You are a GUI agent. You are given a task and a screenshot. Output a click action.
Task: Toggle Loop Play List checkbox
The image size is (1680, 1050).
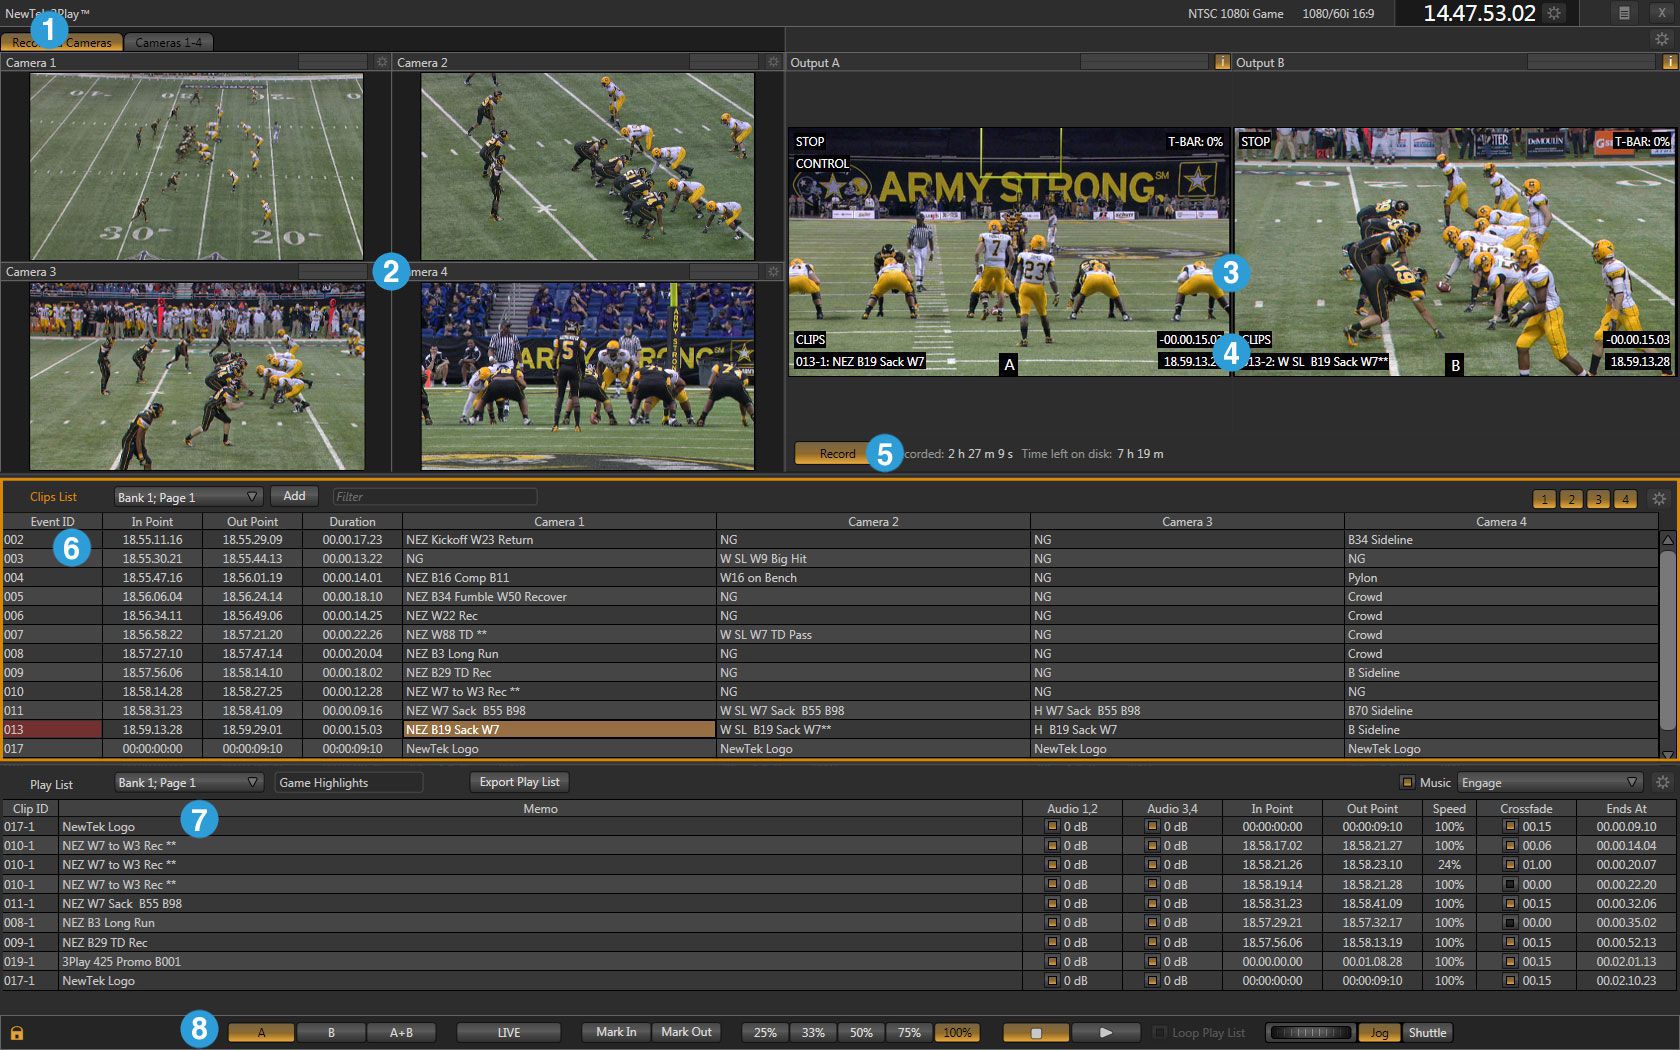(1160, 1033)
